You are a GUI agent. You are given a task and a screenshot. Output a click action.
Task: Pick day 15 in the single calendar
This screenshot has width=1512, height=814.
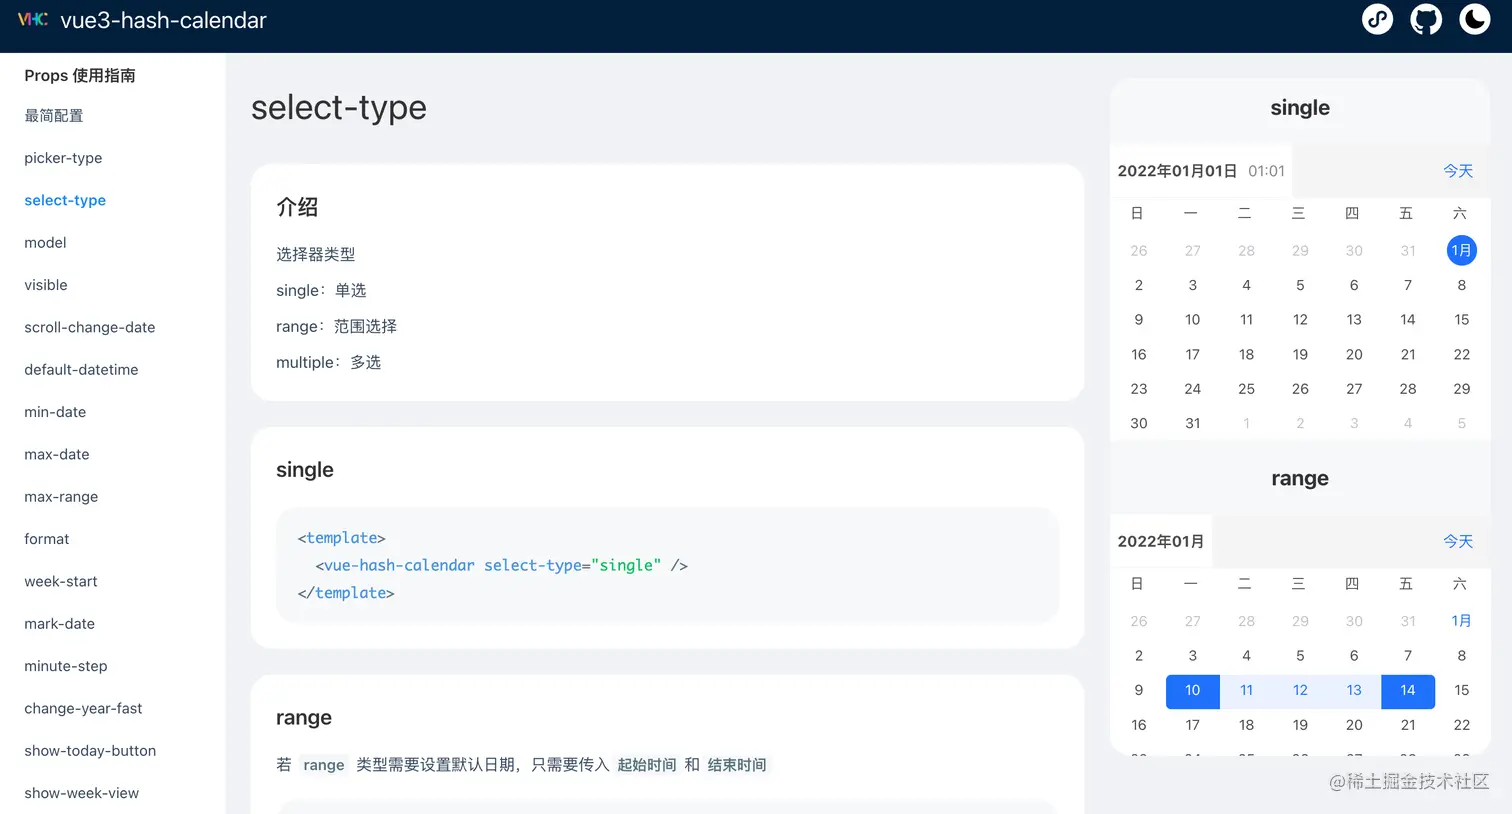(x=1461, y=320)
